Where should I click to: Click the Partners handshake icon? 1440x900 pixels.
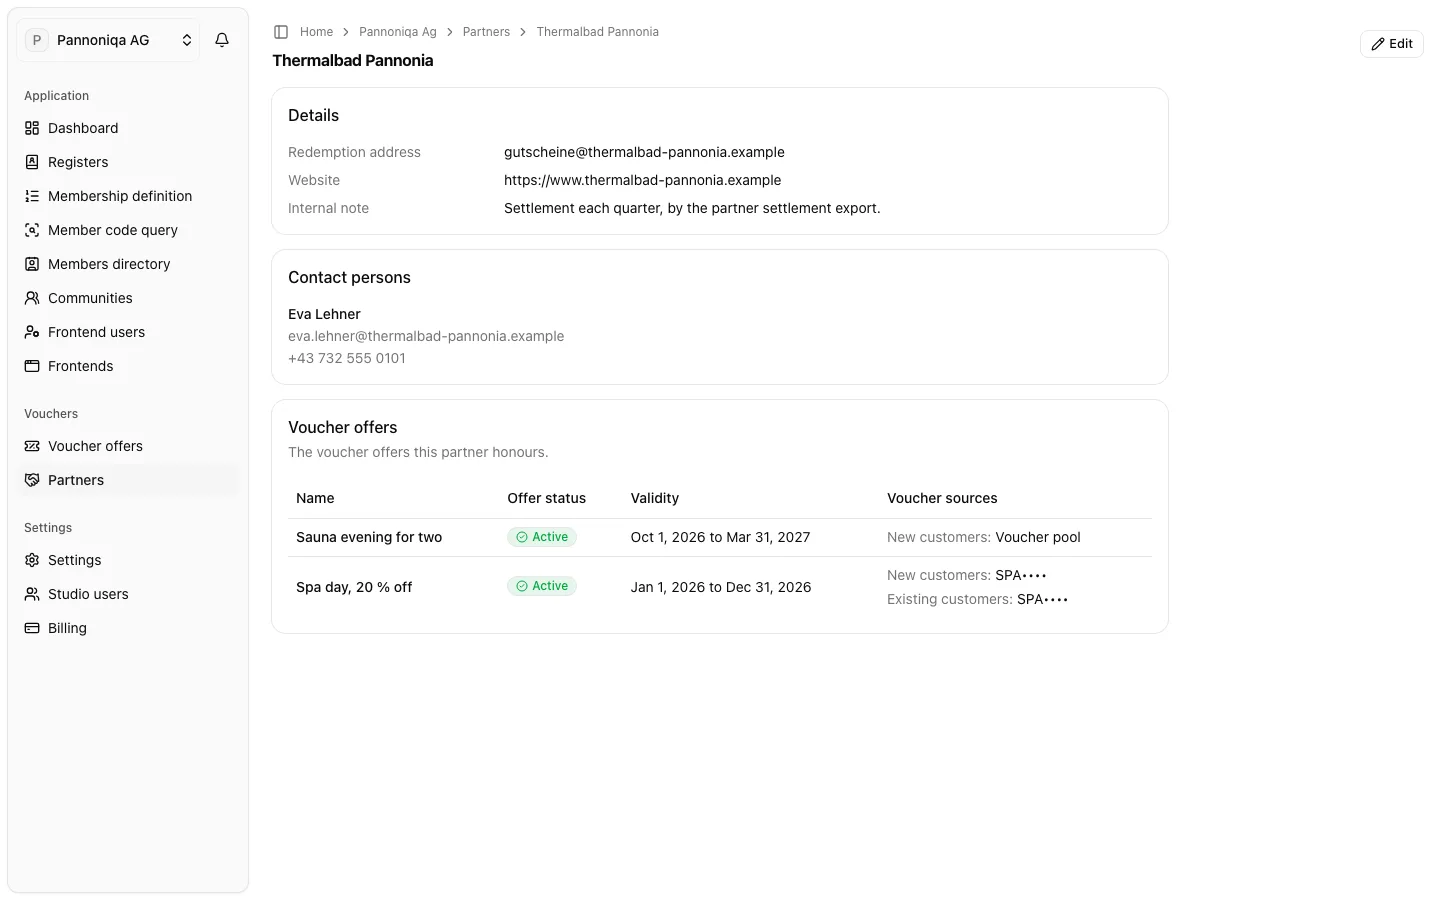tap(32, 480)
